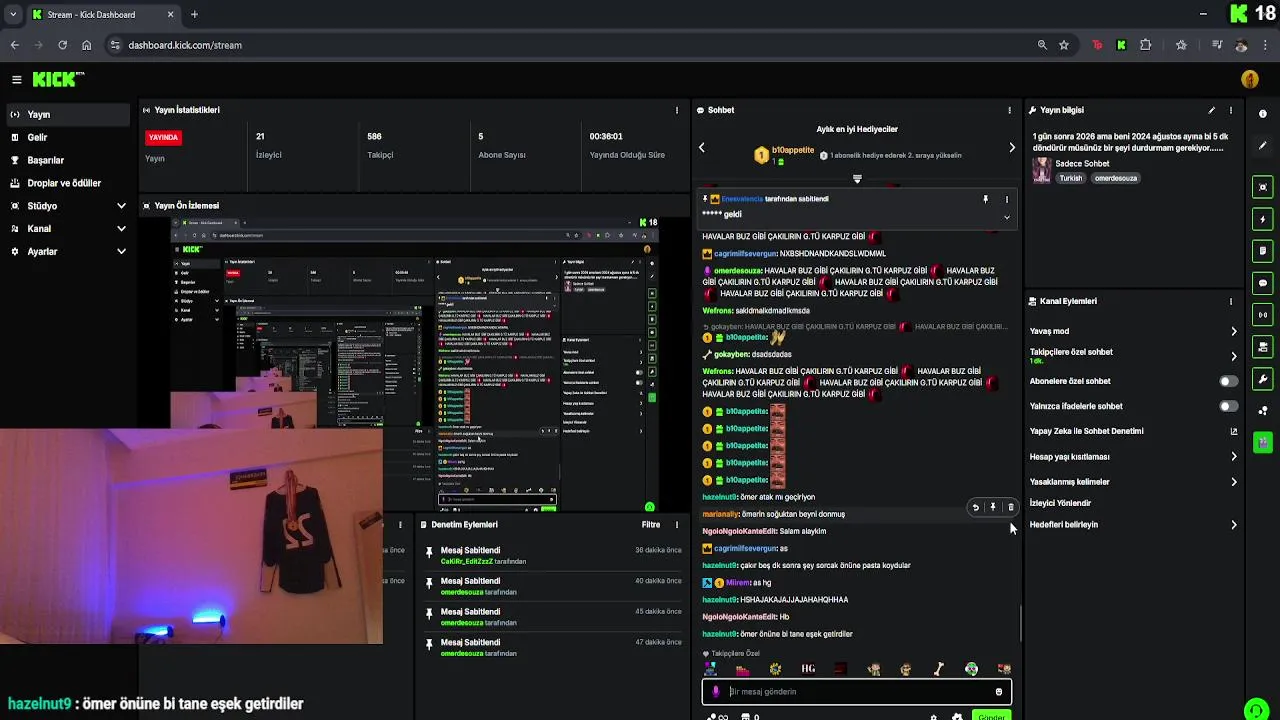Open the Yapay Zeka ile Sohbet Denetimi link icon

(1233, 431)
